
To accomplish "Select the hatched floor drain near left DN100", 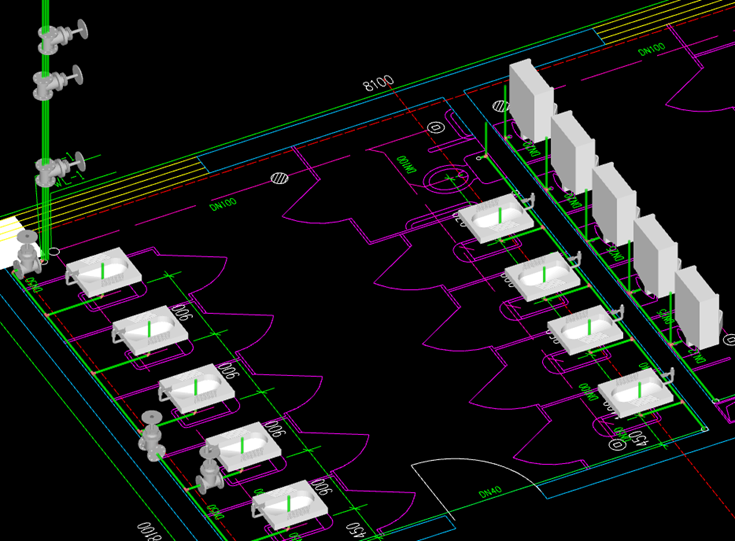I will [280, 180].
